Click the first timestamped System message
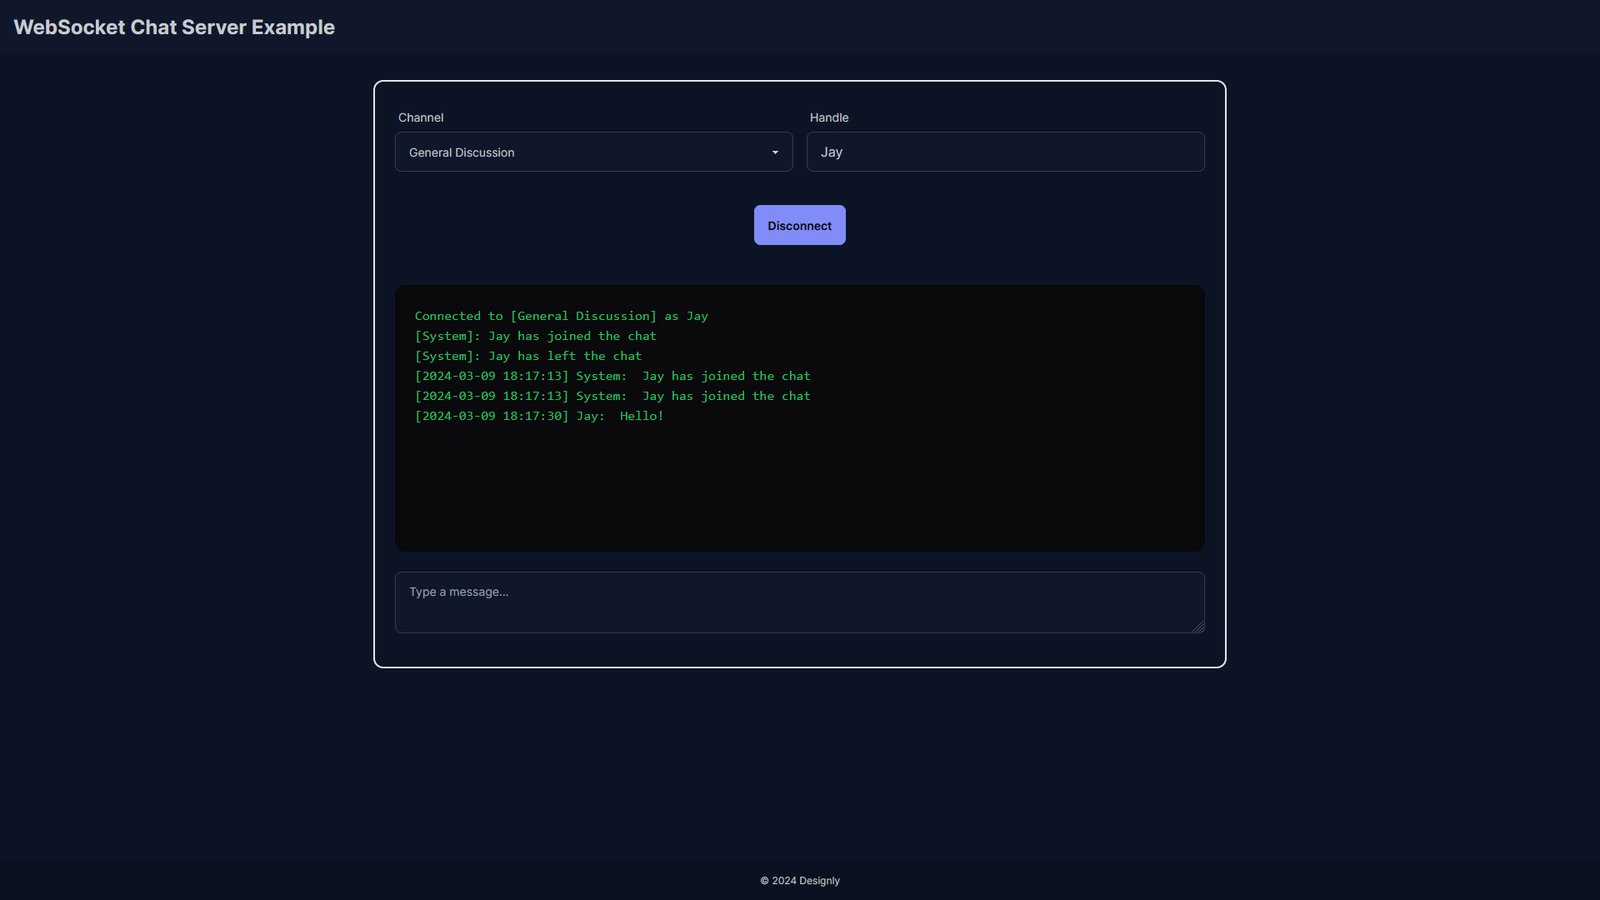 (612, 376)
